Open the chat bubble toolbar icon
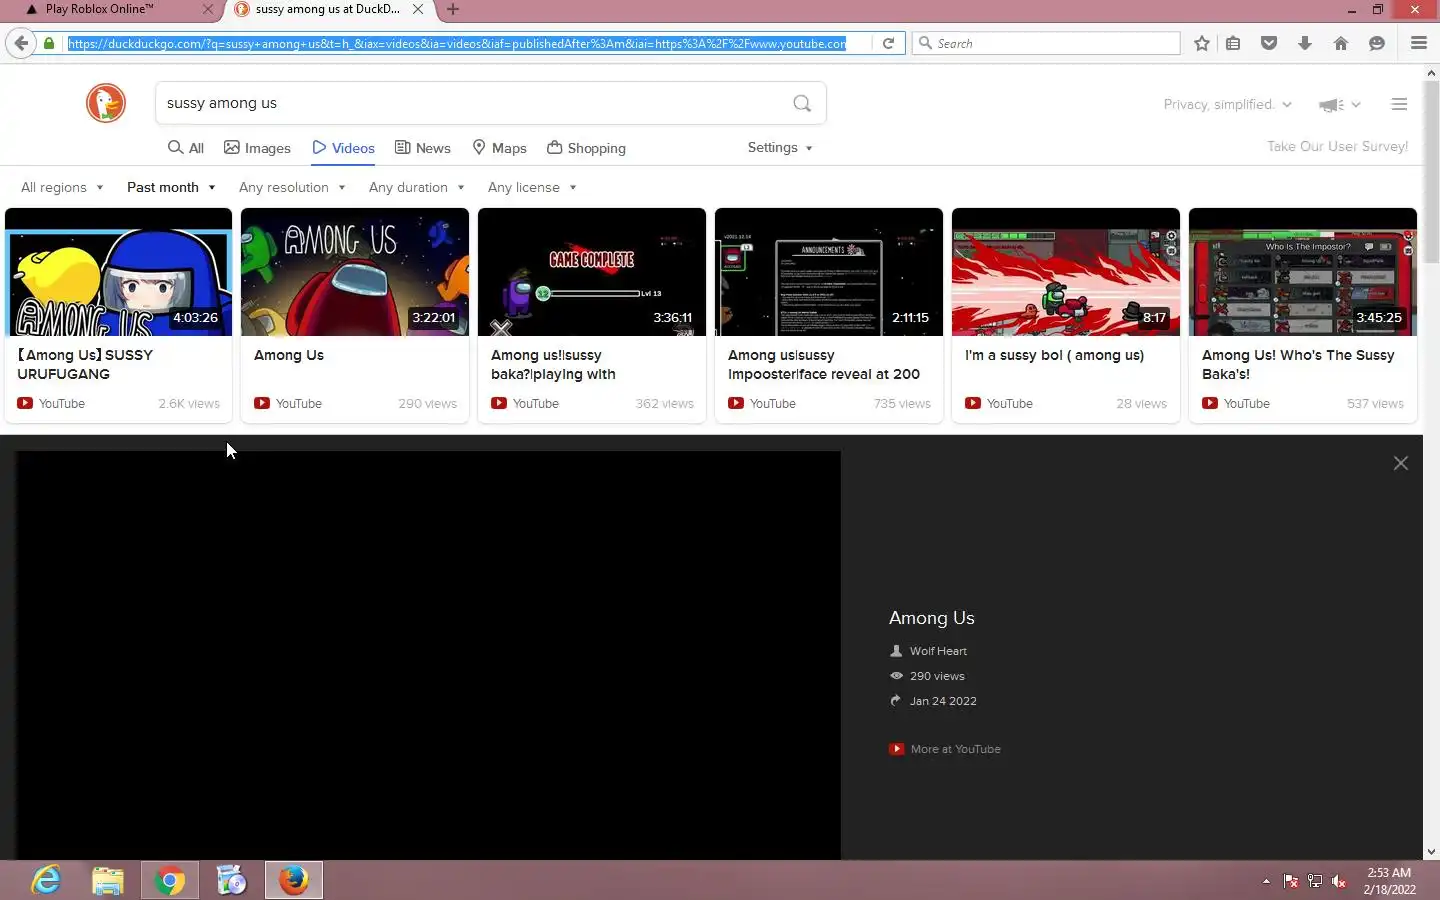The width and height of the screenshot is (1440, 900). tap(1377, 43)
